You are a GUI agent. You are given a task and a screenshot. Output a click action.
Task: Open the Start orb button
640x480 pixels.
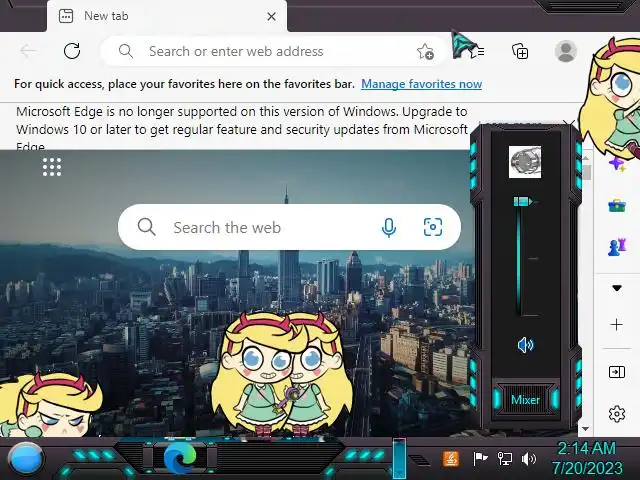[25, 459]
